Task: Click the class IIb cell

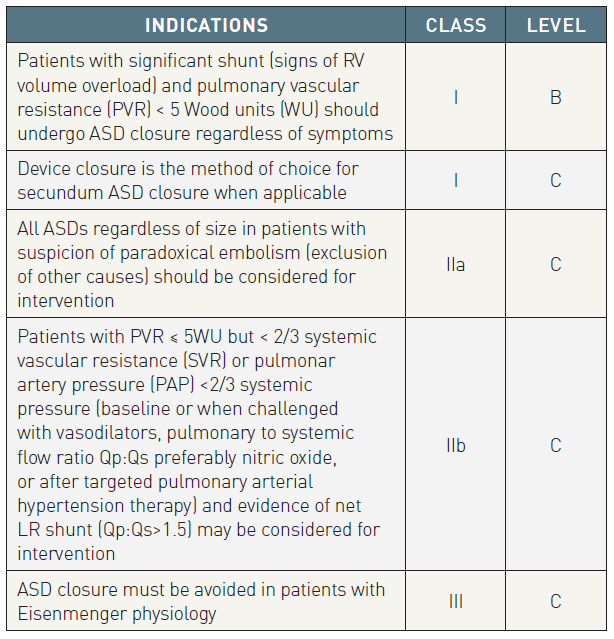Action: pos(456,445)
